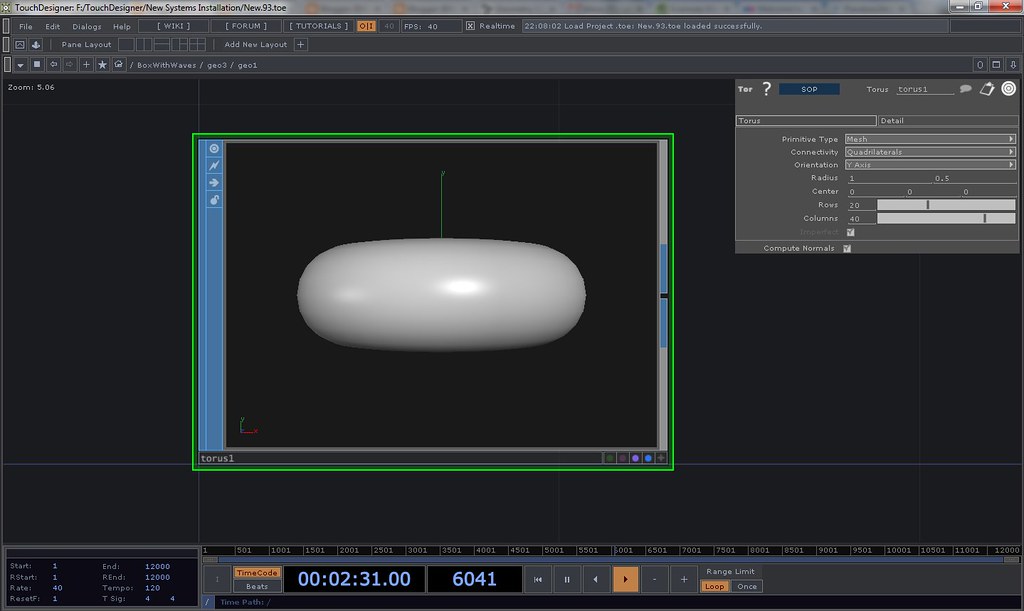Toggle the Realtime checkbox
Image resolution: width=1024 pixels, height=611 pixels.
471,26
